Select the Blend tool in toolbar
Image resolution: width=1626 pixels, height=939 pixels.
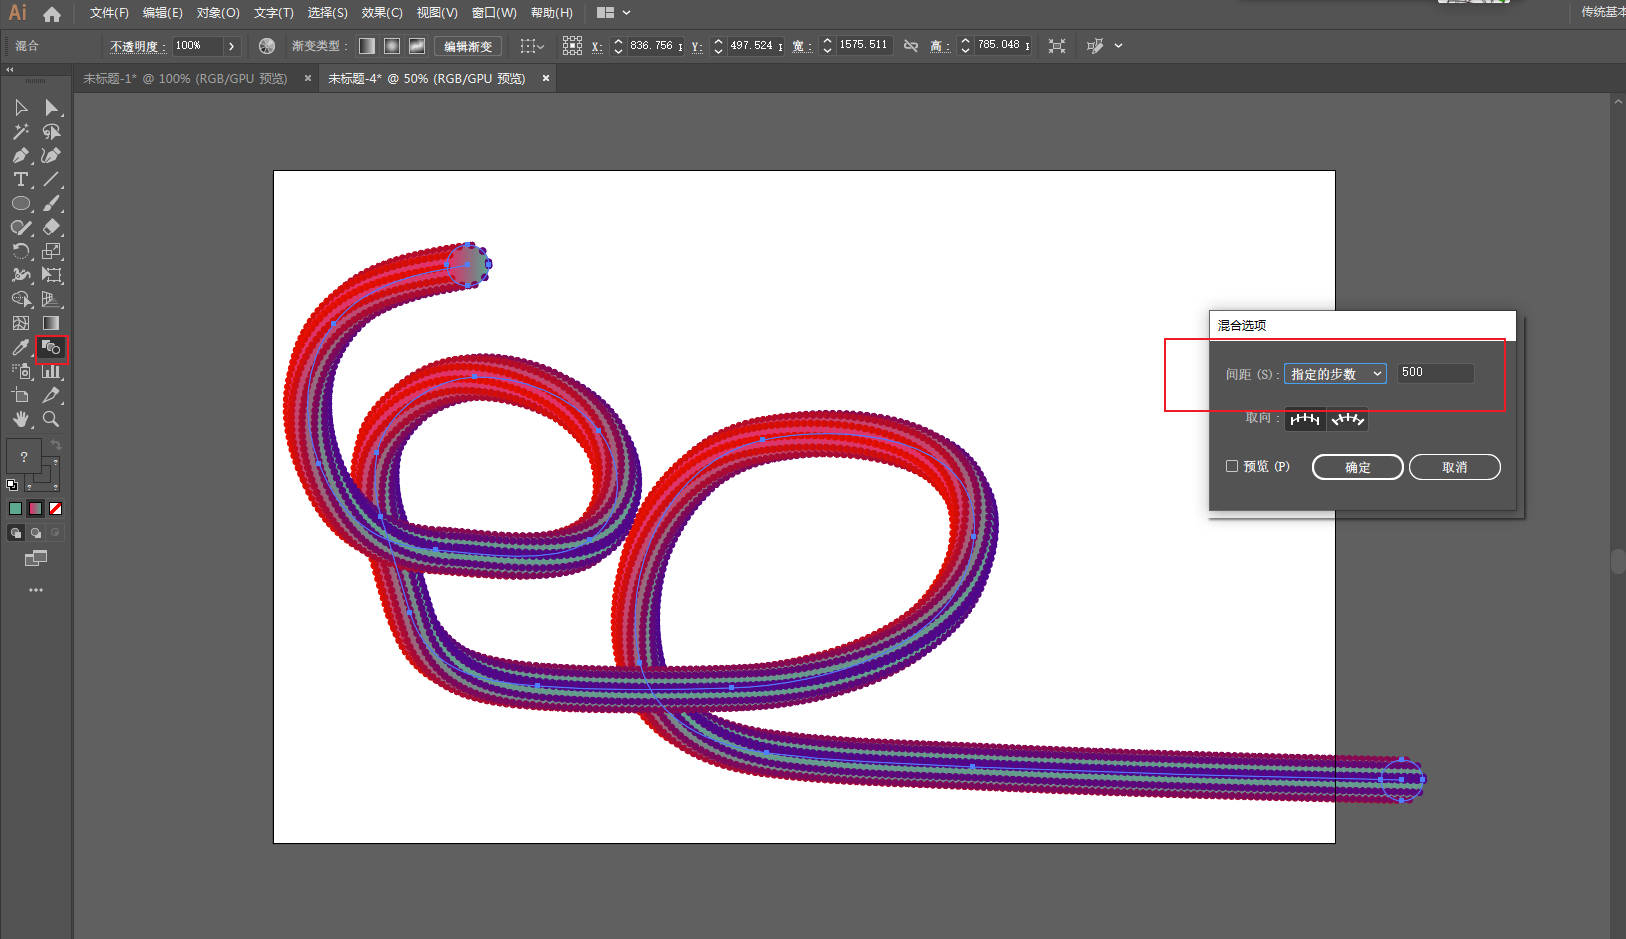[x=51, y=348]
